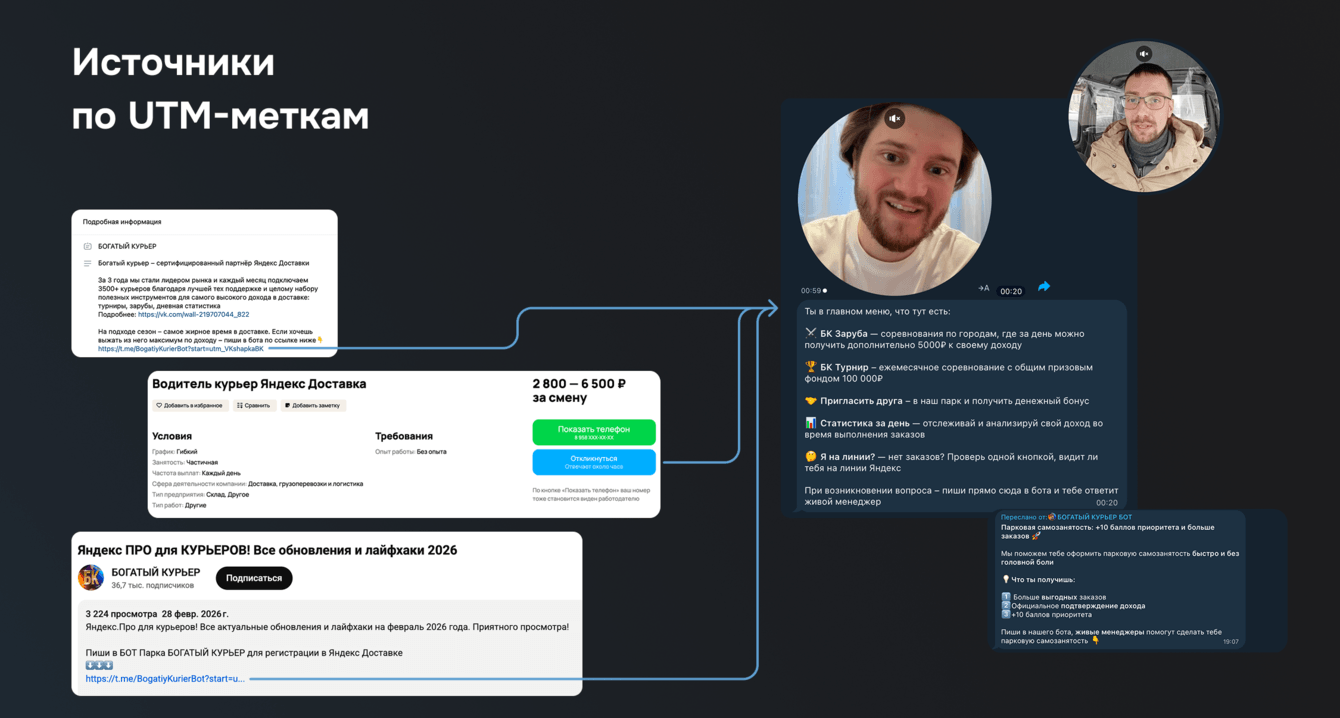
Task: Click the БОГАТЫЙ КУРЬЕР channel avatar
Action: pyautogui.click(x=91, y=577)
